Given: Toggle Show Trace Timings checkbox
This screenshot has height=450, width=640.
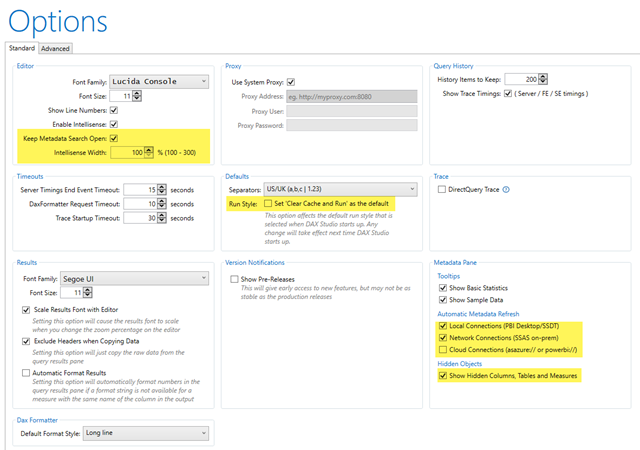Looking at the screenshot, I should pyautogui.click(x=508, y=94).
